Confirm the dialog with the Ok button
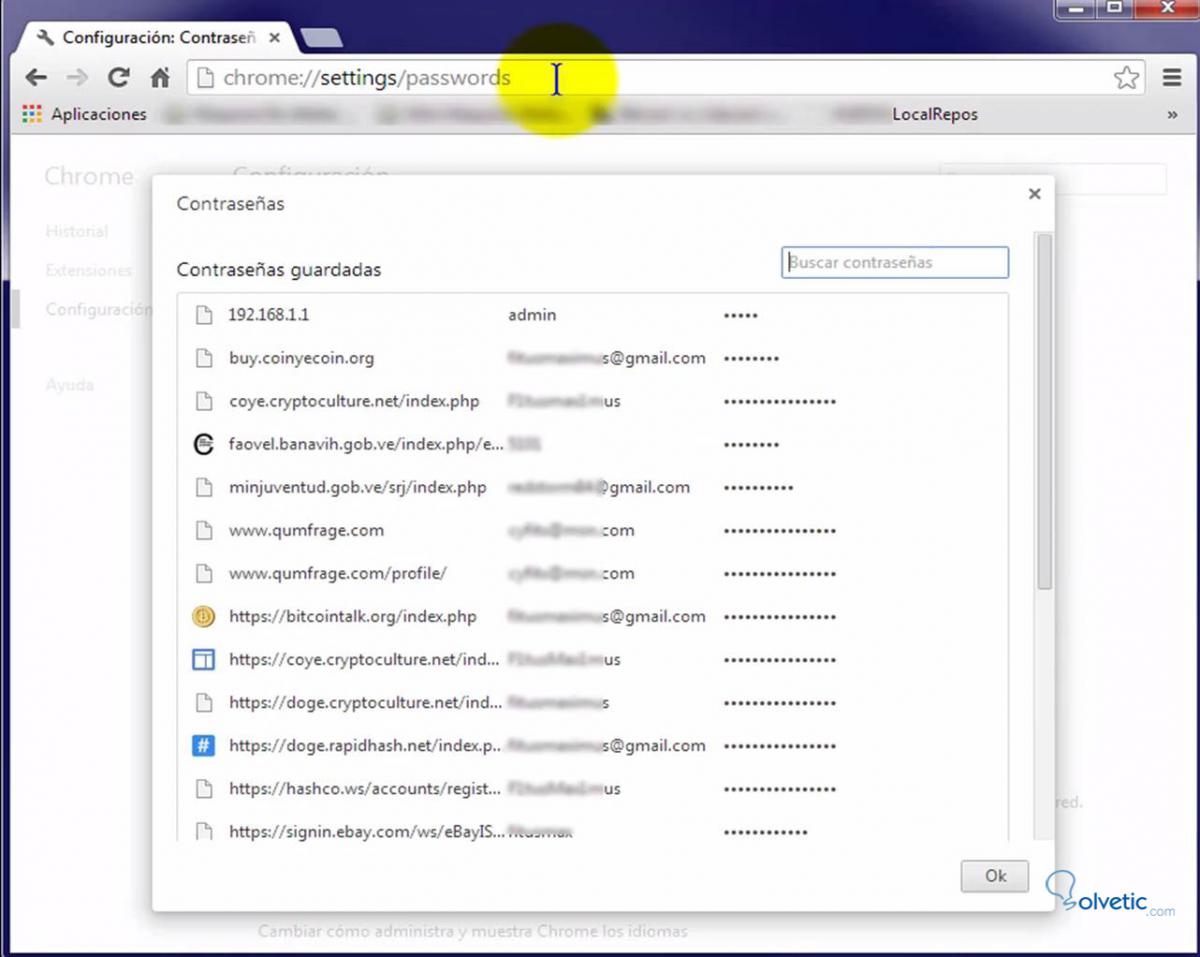 995,876
